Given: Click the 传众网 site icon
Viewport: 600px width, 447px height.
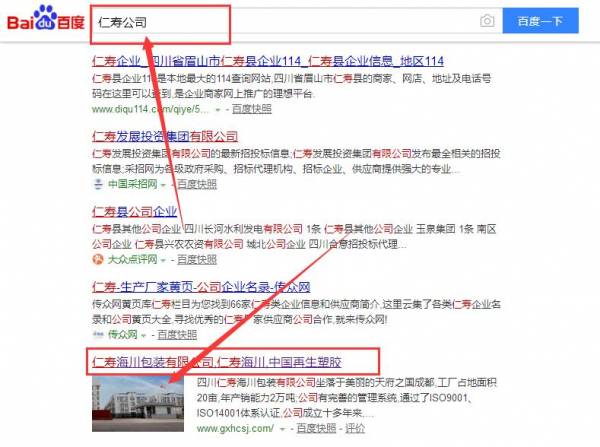Looking at the screenshot, I should [98, 335].
